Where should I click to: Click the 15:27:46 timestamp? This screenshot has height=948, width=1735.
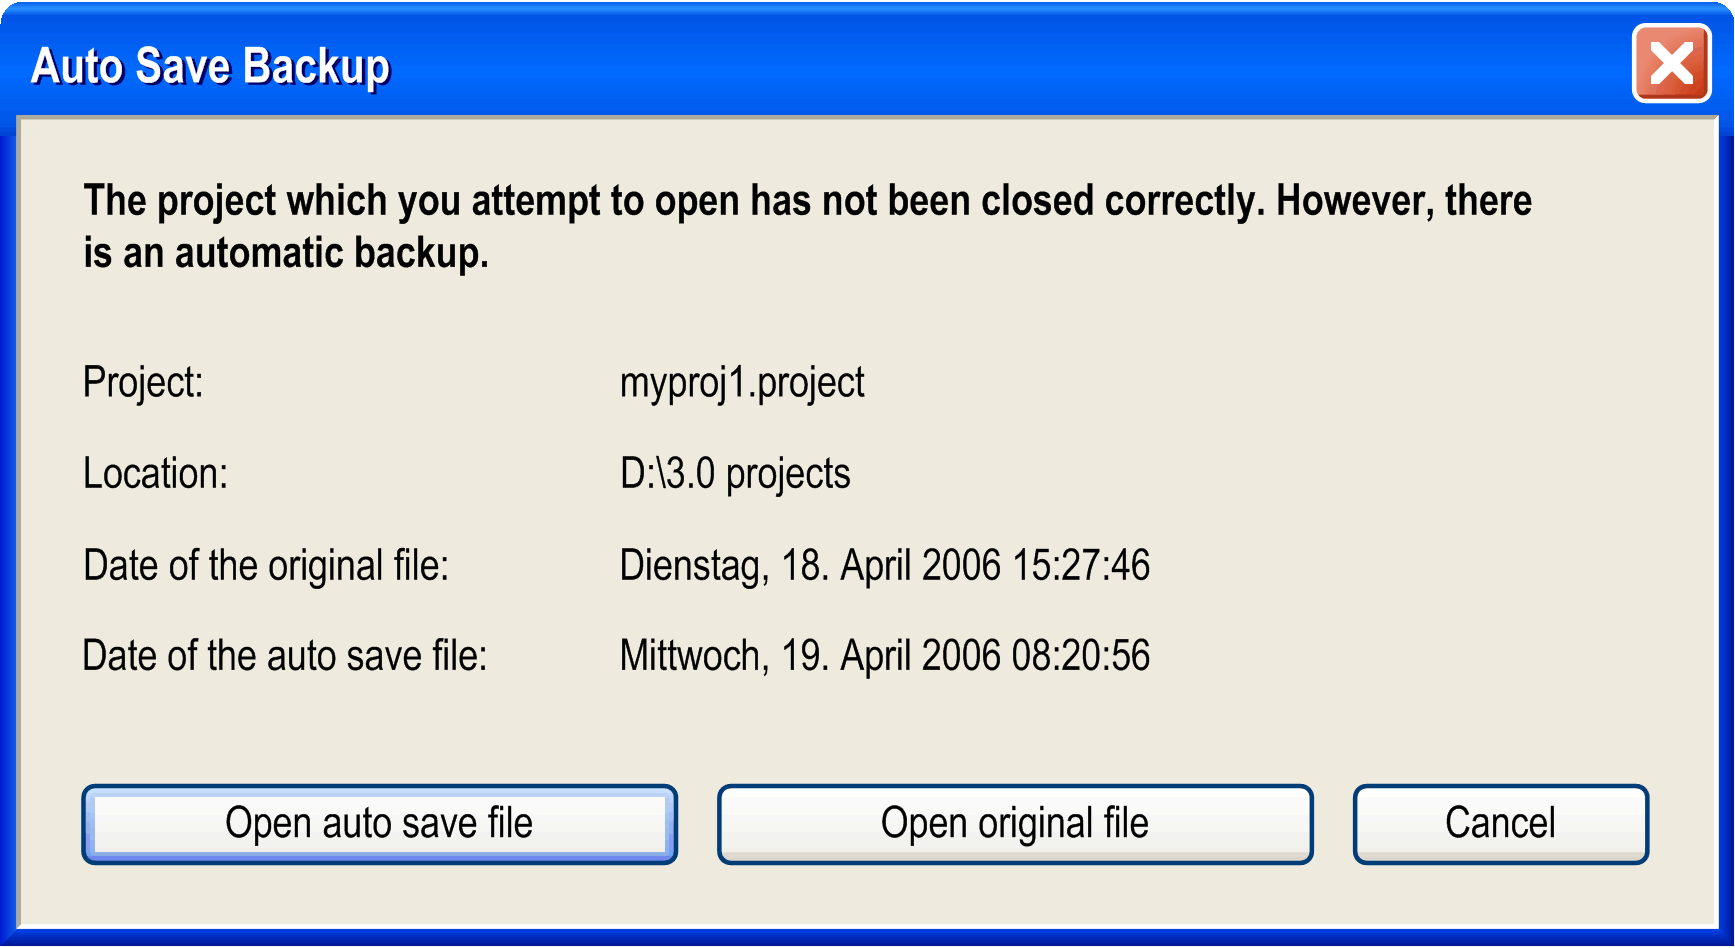point(1081,566)
